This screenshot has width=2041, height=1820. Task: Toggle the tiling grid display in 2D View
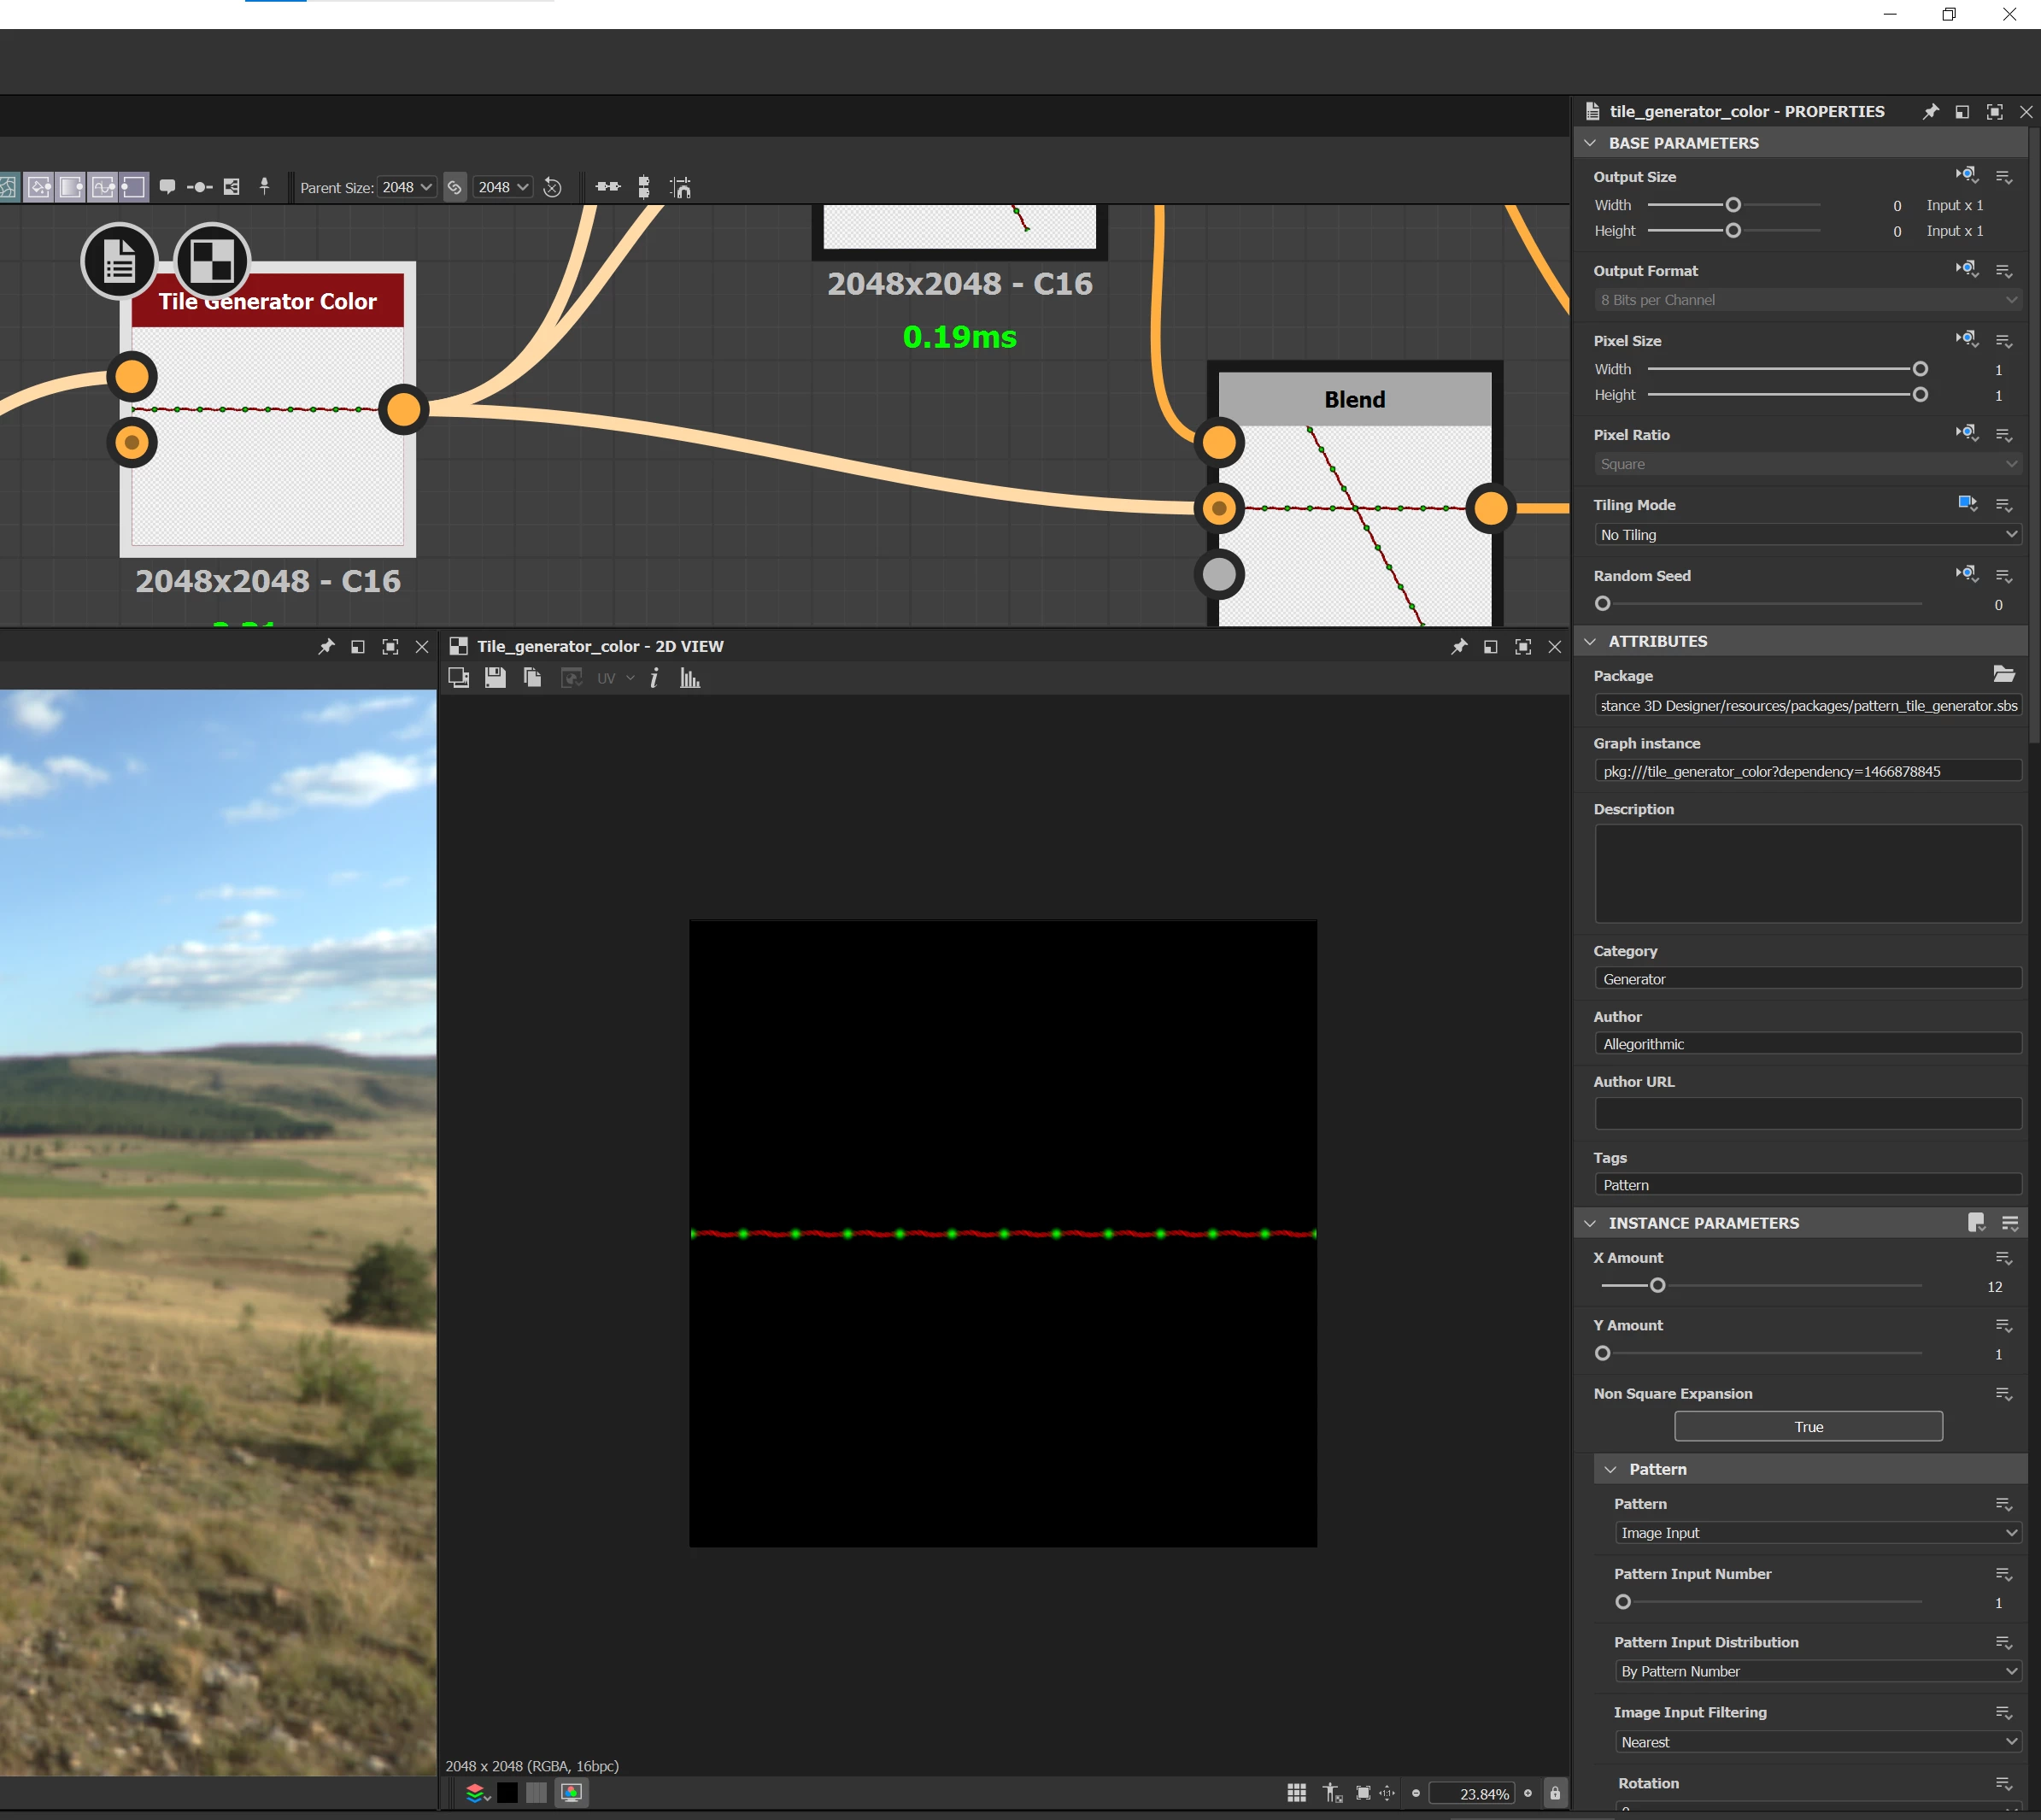(1296, 1793)
